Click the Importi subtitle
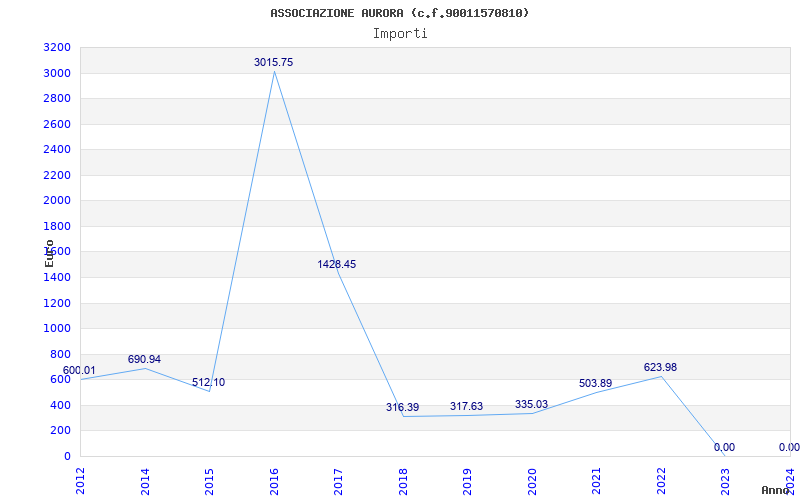 tap(400, 34)
